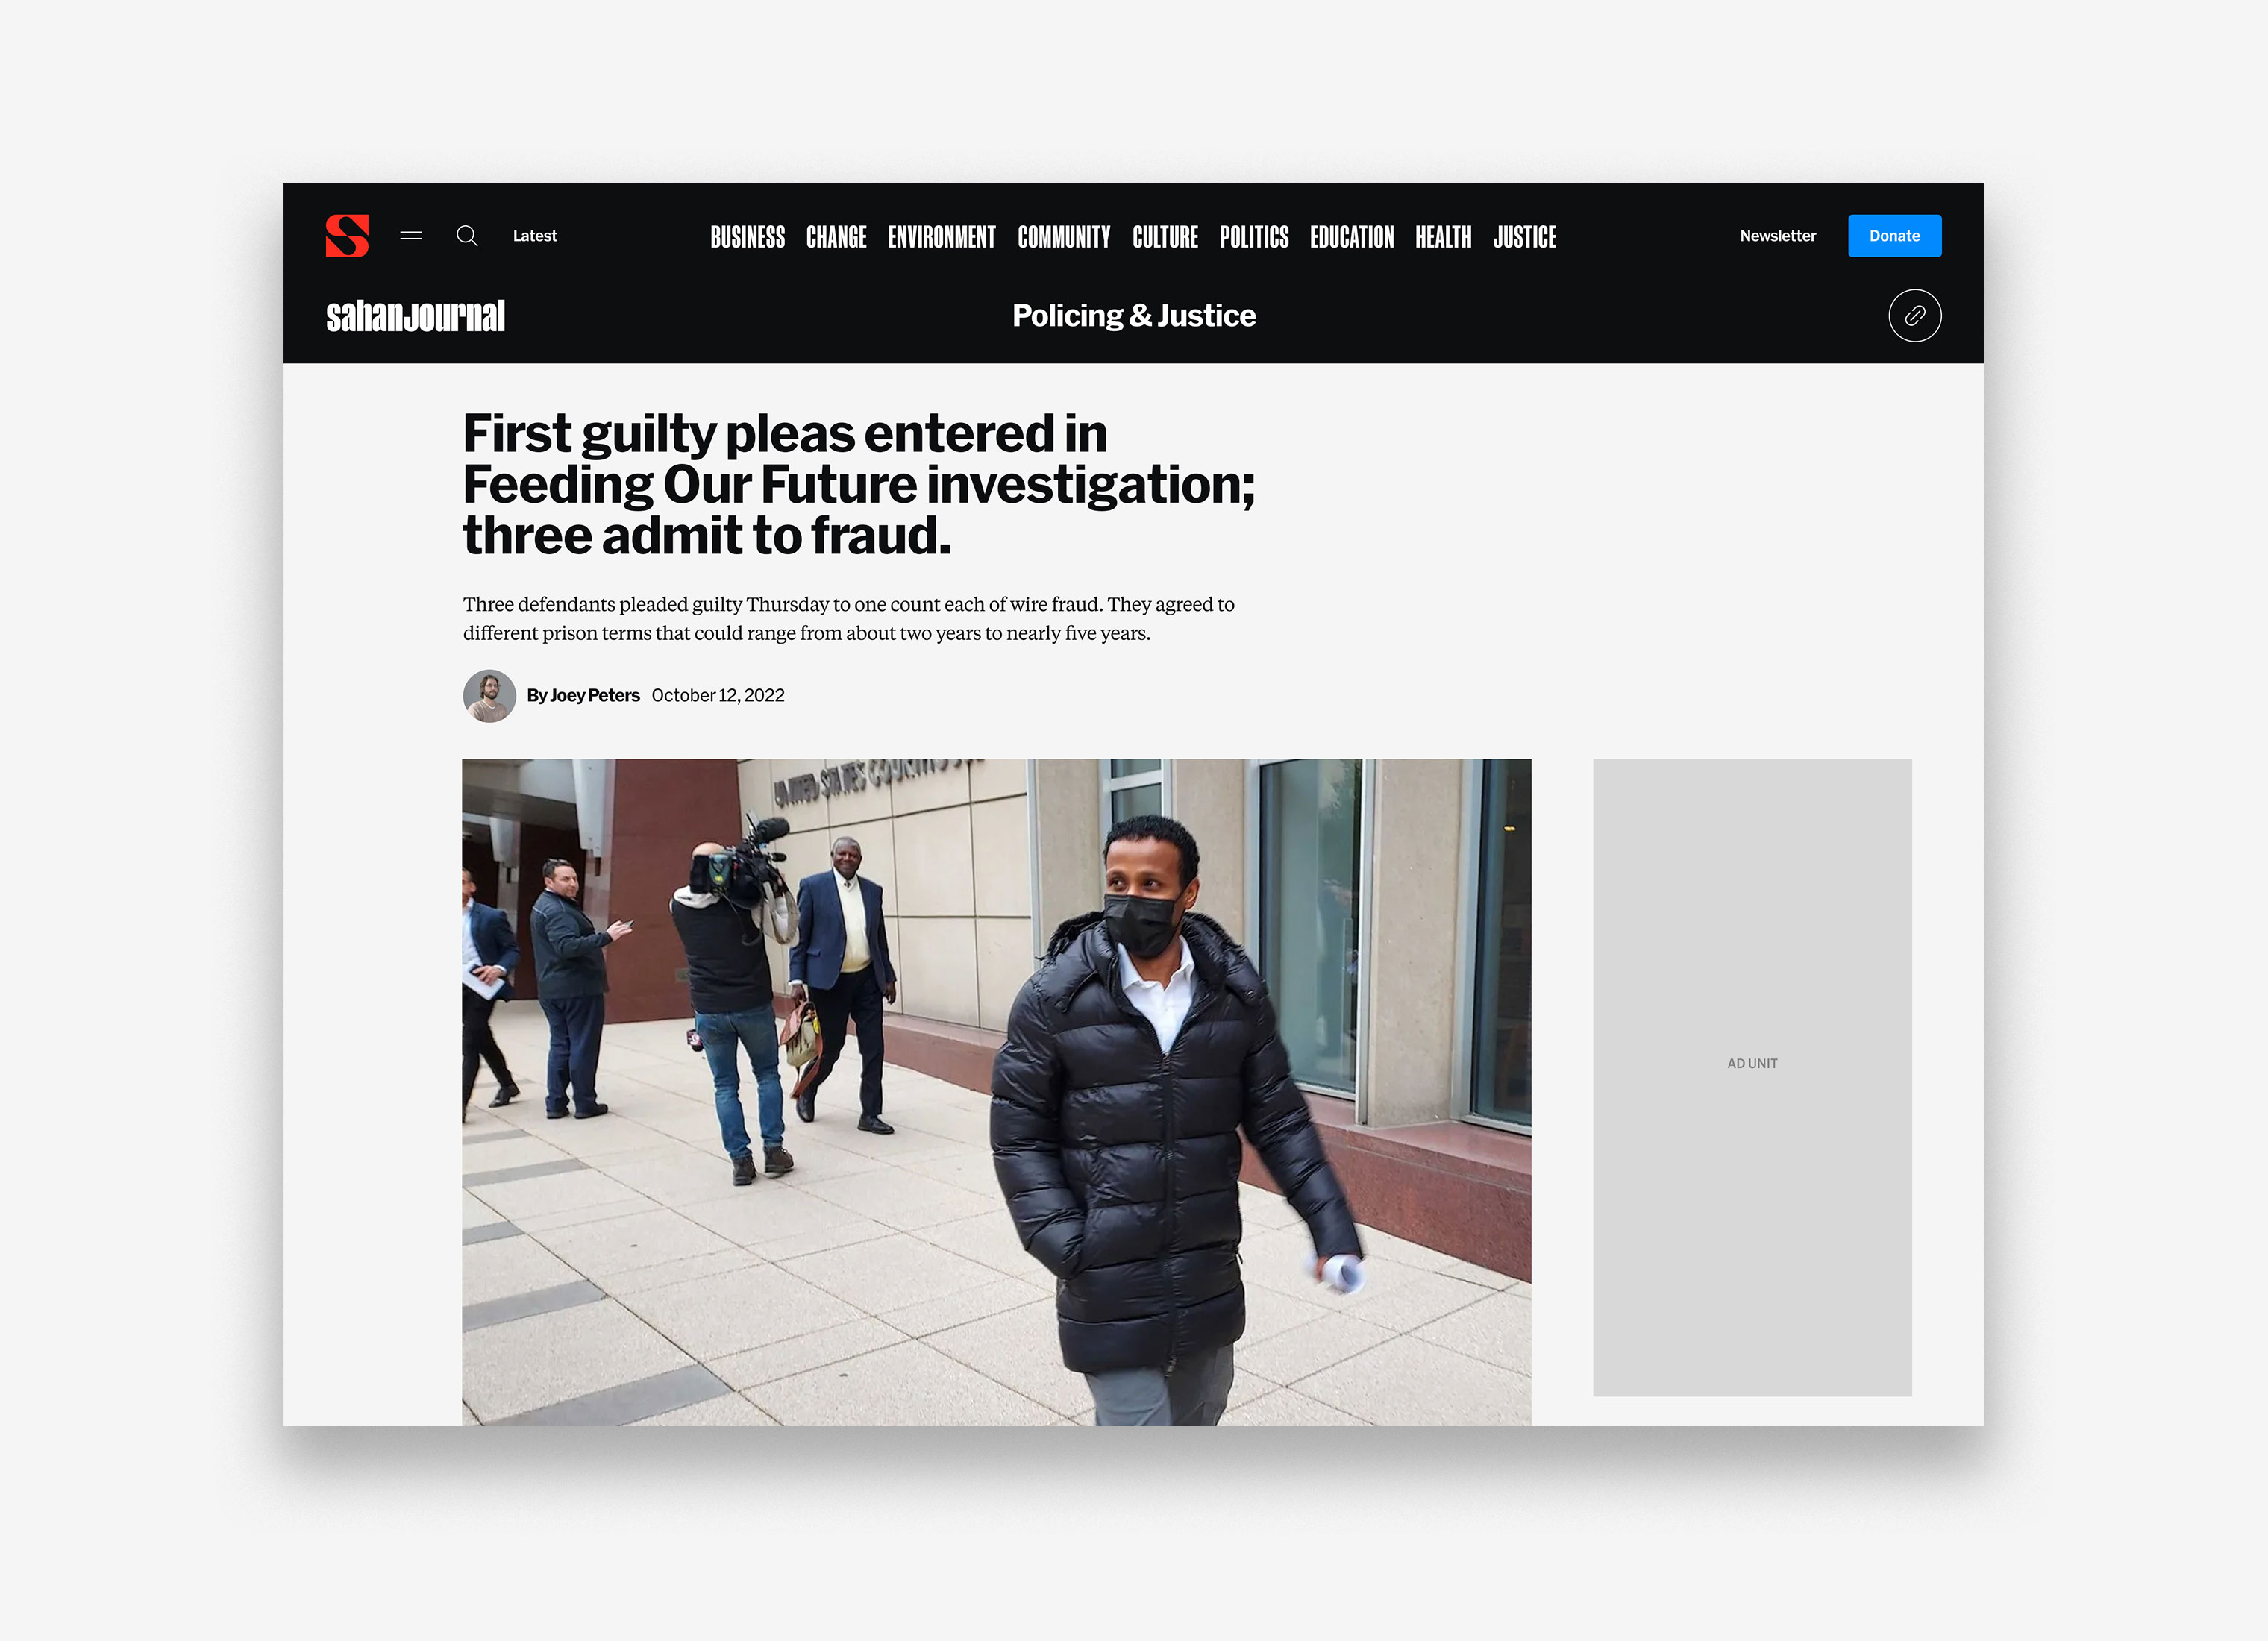This screenshot has width=2268, height=1641.
Task: Click the red S logo icon
Action: click(347, 236)
